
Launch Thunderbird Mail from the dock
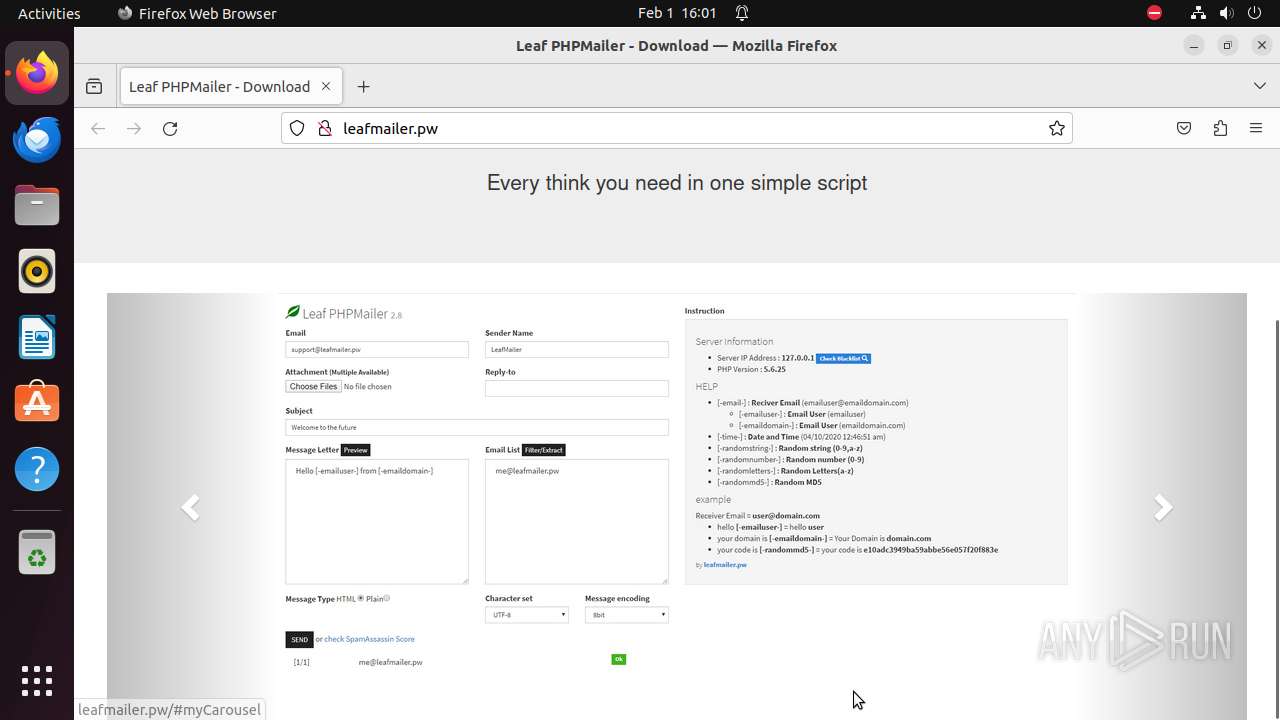pos(37,139)
